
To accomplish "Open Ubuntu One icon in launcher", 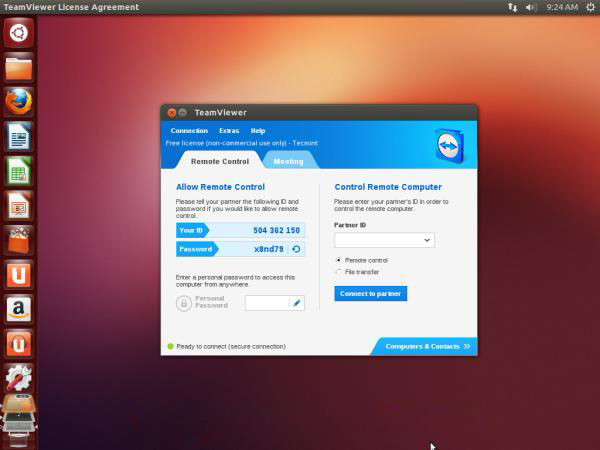I will [x=19, y=275].
